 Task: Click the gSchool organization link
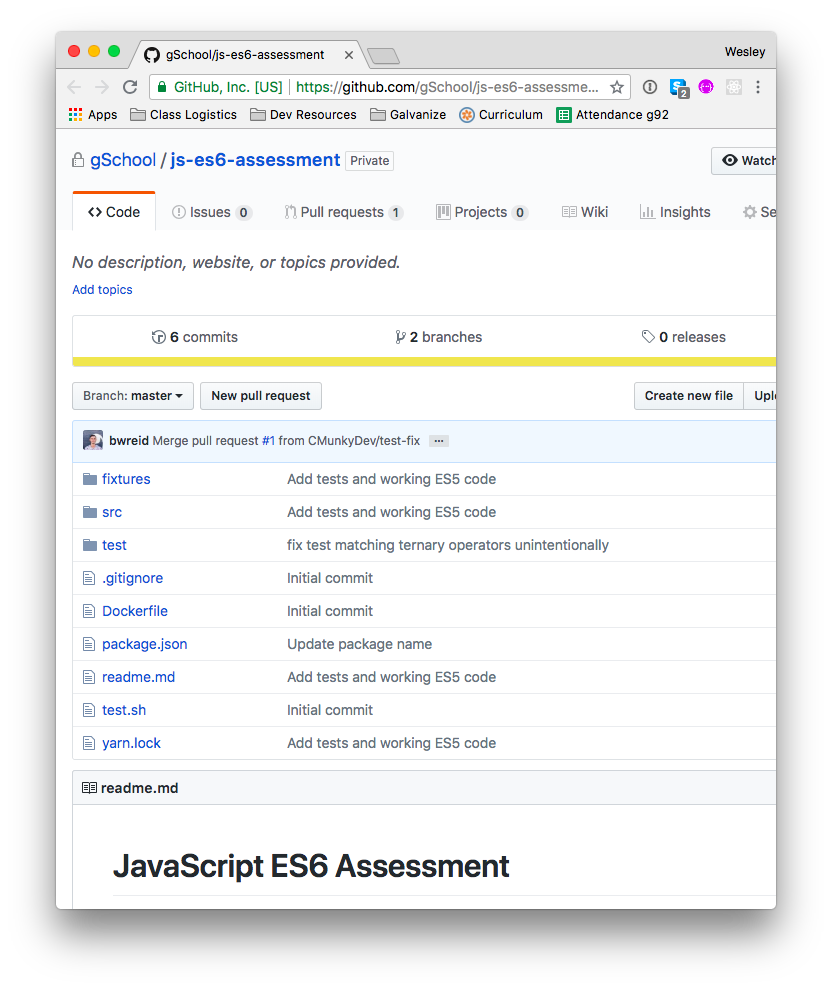pos(123,160)
